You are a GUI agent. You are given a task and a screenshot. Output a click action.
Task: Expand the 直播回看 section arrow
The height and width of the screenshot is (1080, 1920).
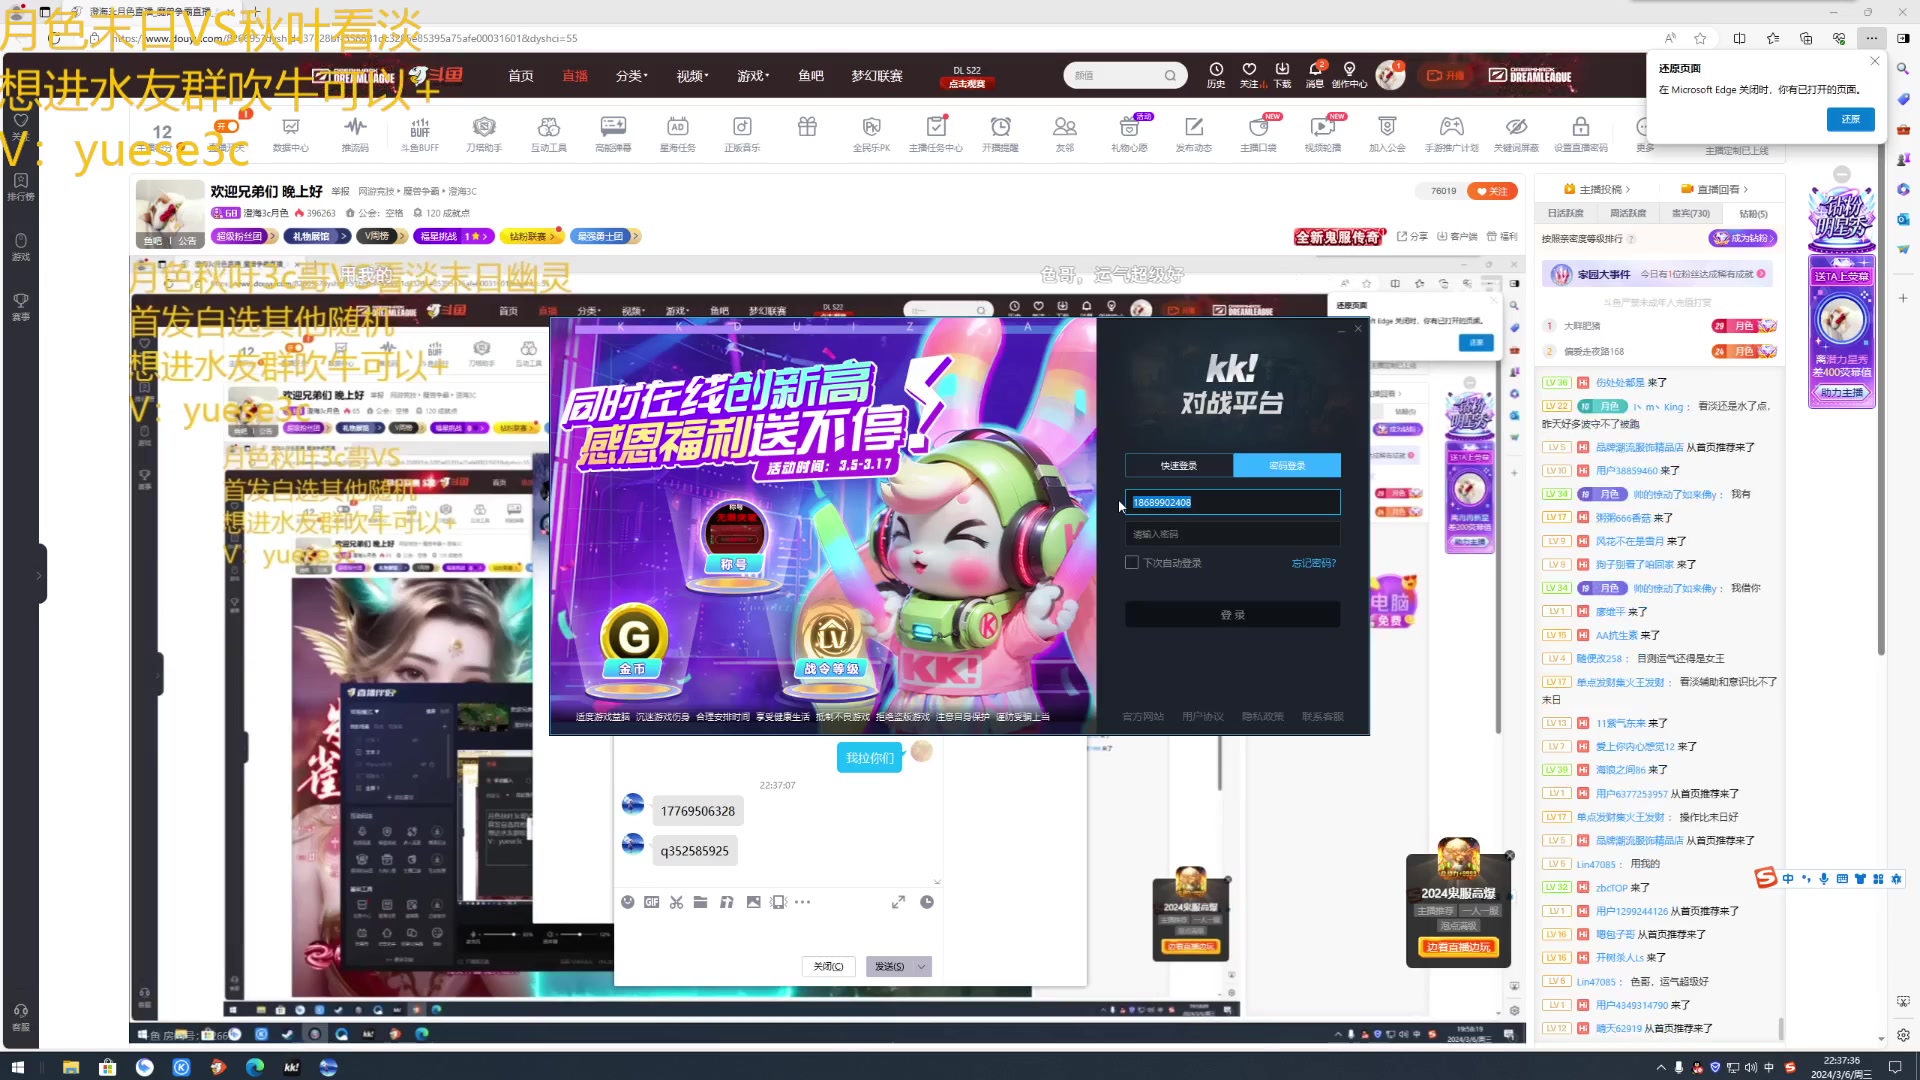pyautogui.click(x=1746, y=189)
